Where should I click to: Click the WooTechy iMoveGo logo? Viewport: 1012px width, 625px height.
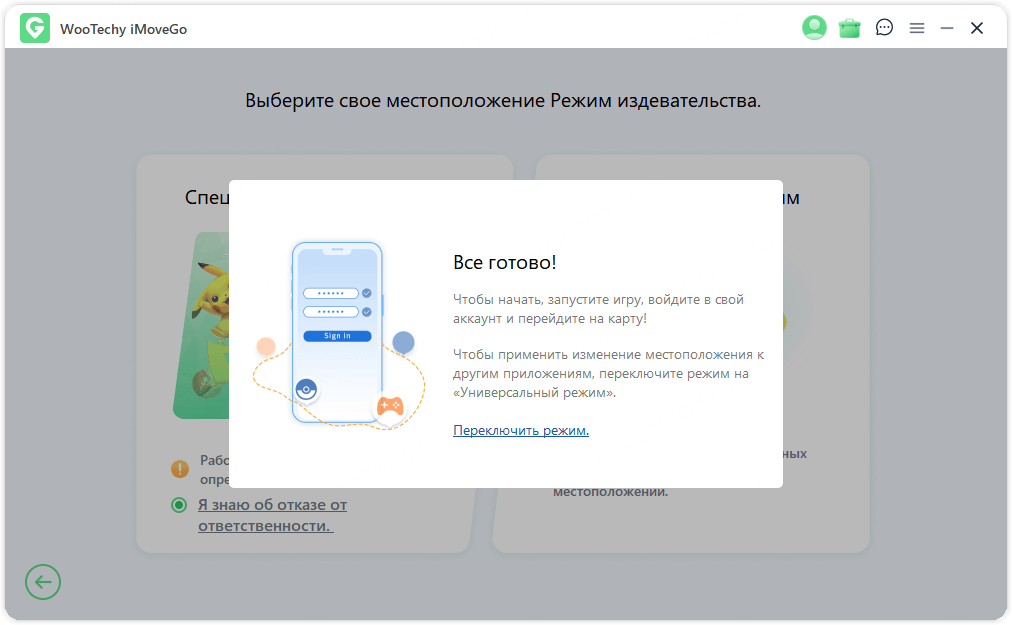click(x=34, y=28)
